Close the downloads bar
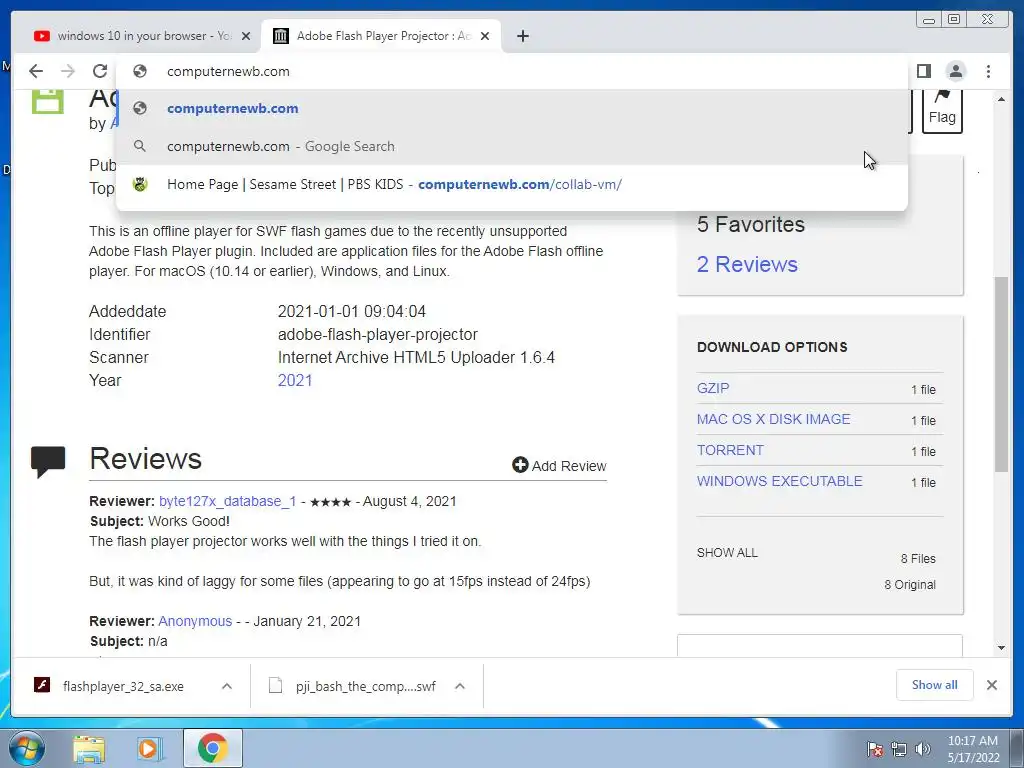 tap(991, 685)
